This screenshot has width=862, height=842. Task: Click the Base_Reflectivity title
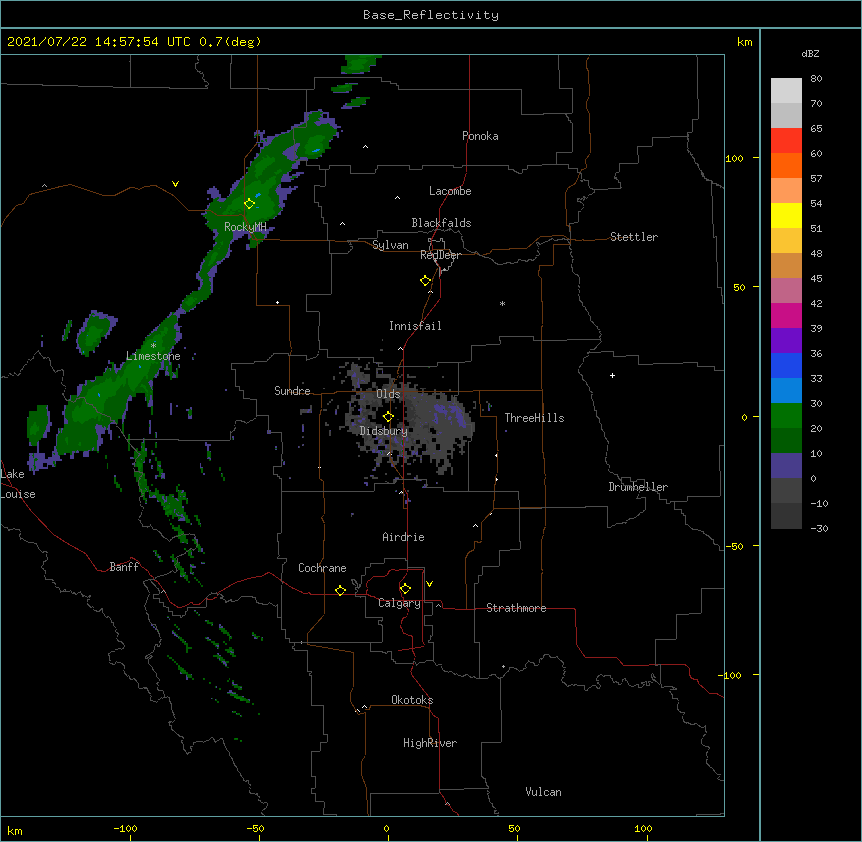[431, 15]
